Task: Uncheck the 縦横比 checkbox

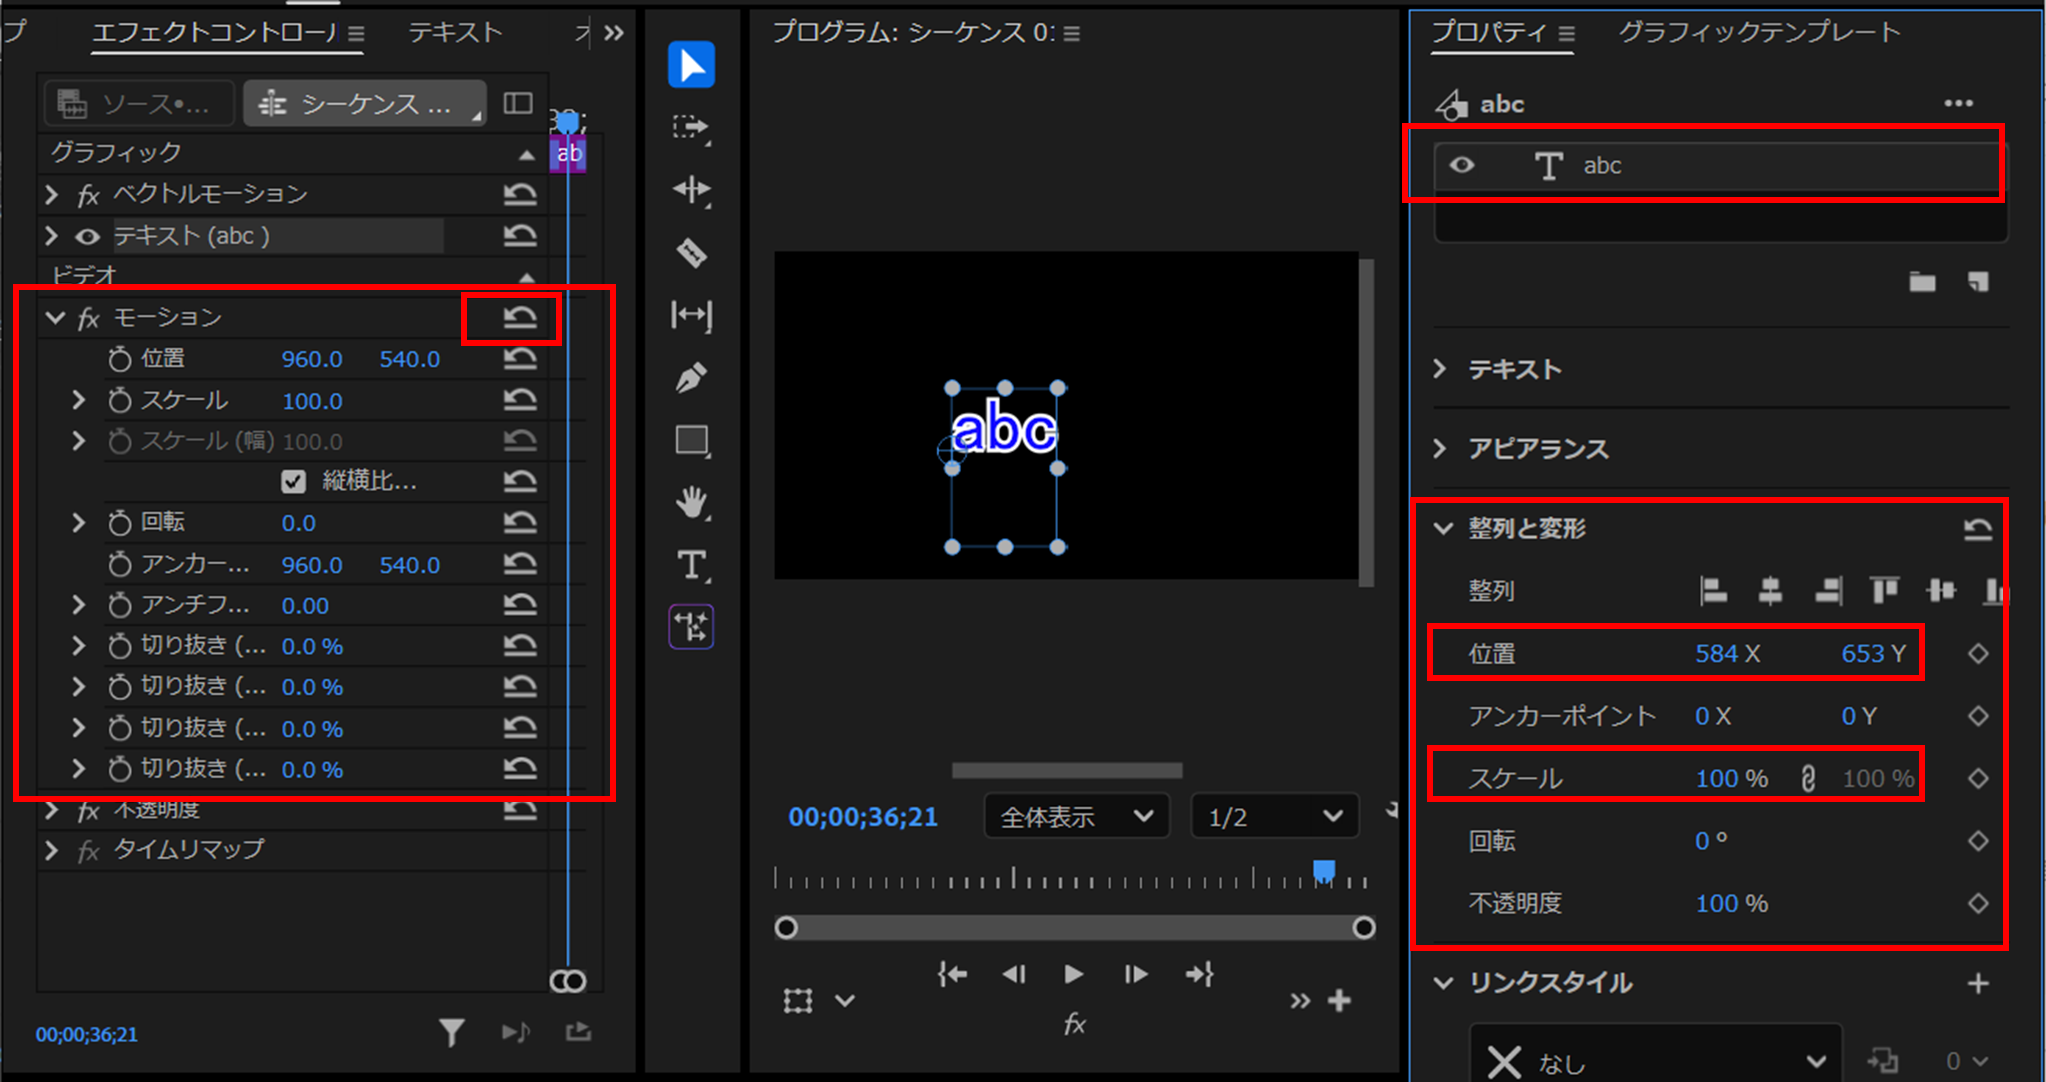Action: click(x=293, y=481)
